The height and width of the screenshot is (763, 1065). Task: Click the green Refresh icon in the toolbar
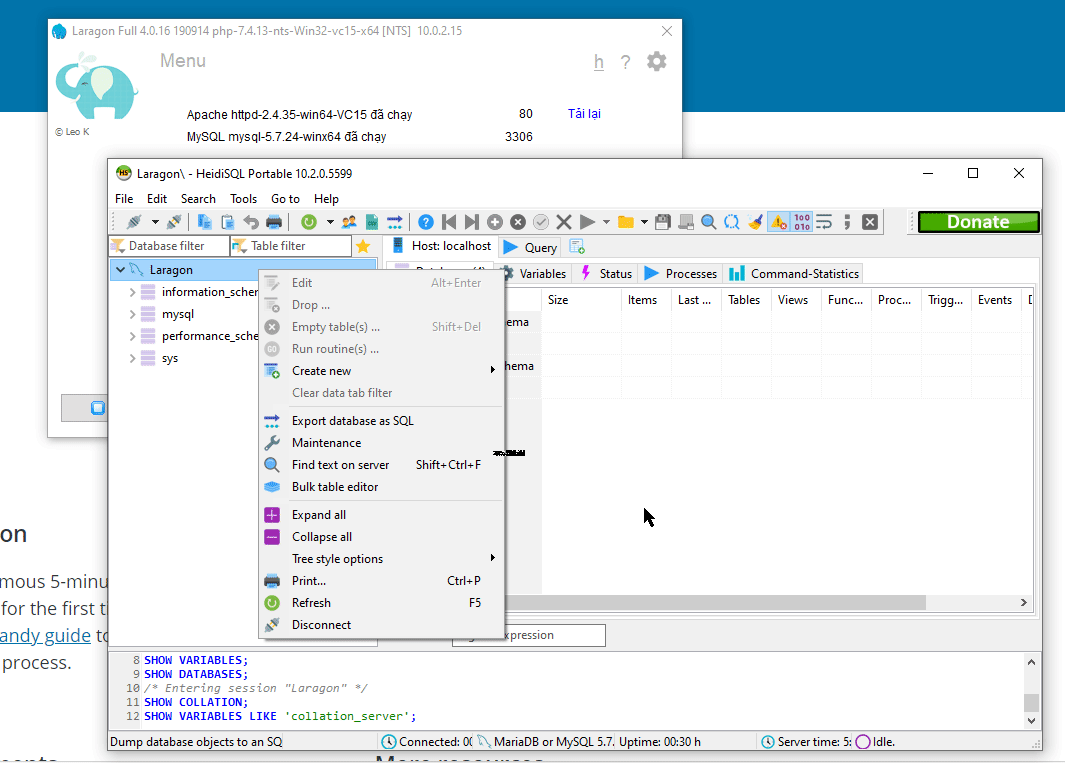pos(309,221)
